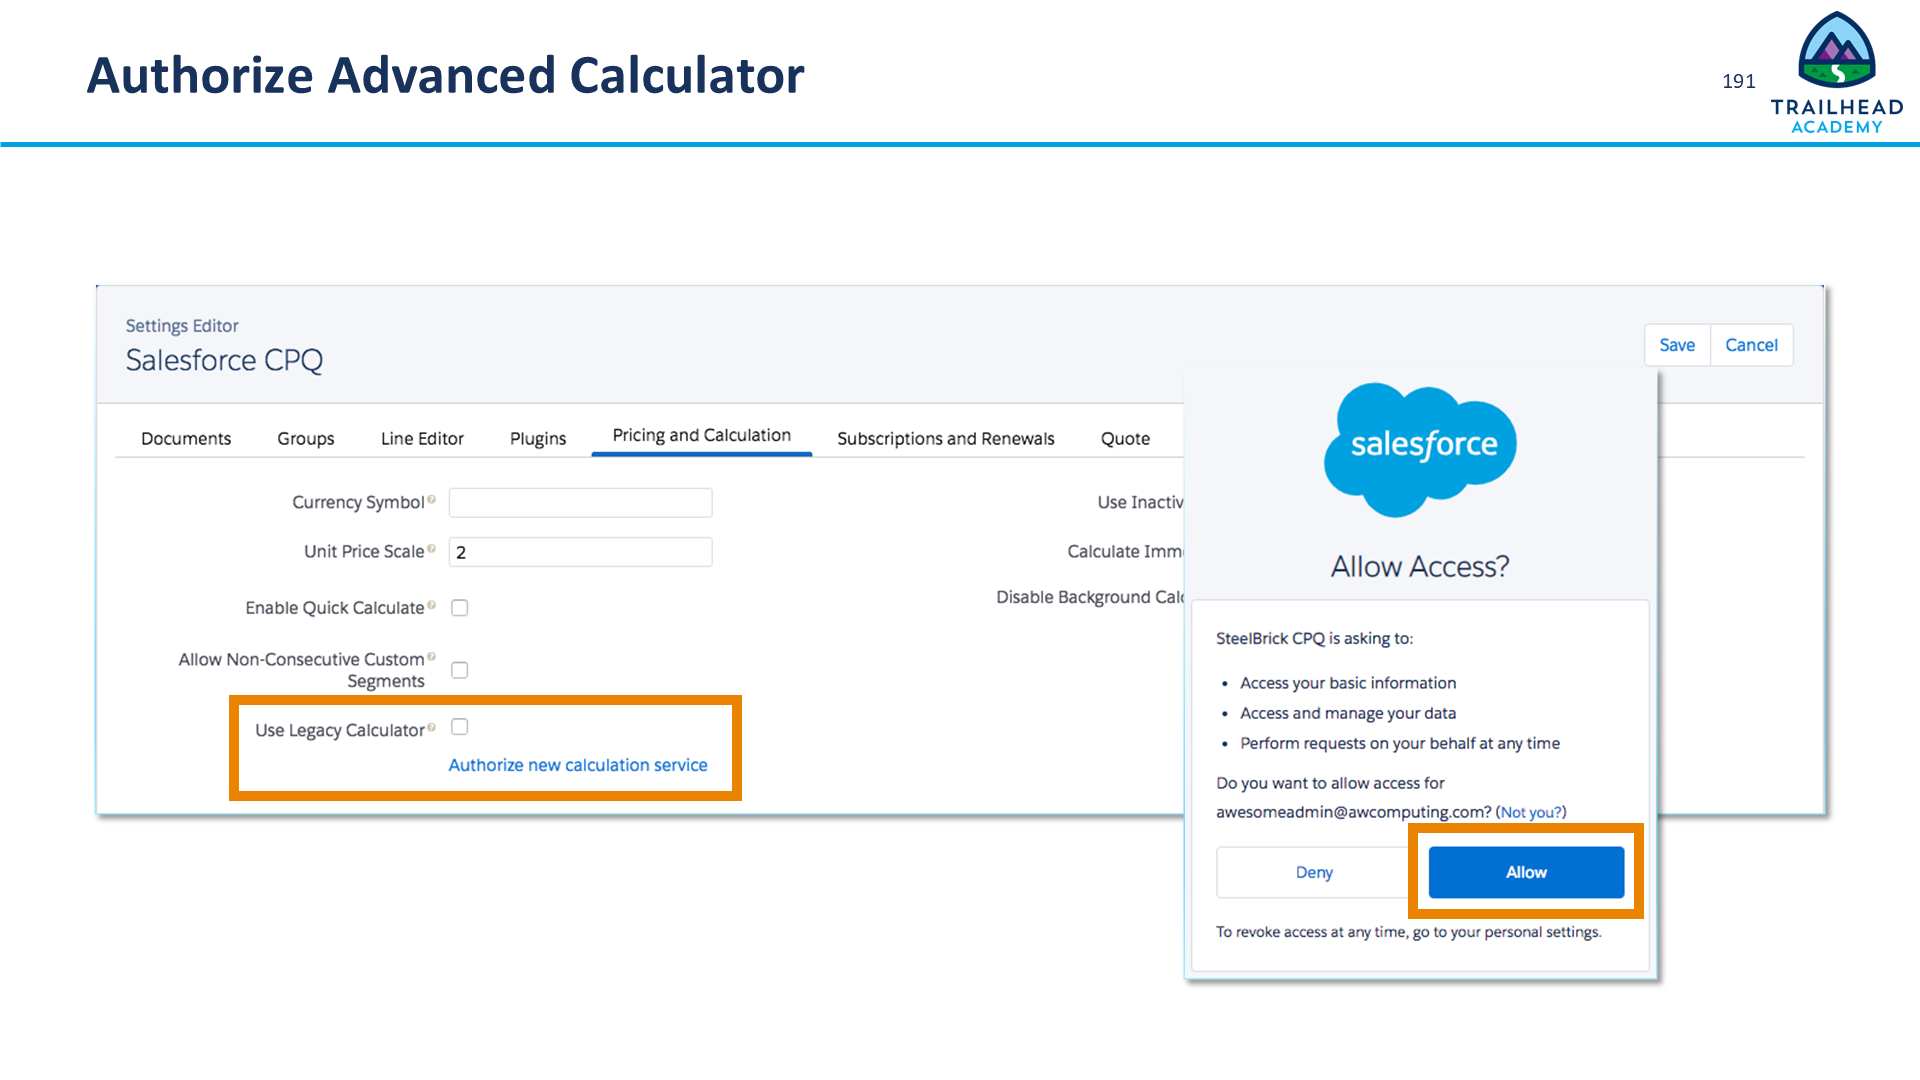Click the Unit Price Scale field
This screenshot has height=1080, width=1920.
tap(581, 552)
